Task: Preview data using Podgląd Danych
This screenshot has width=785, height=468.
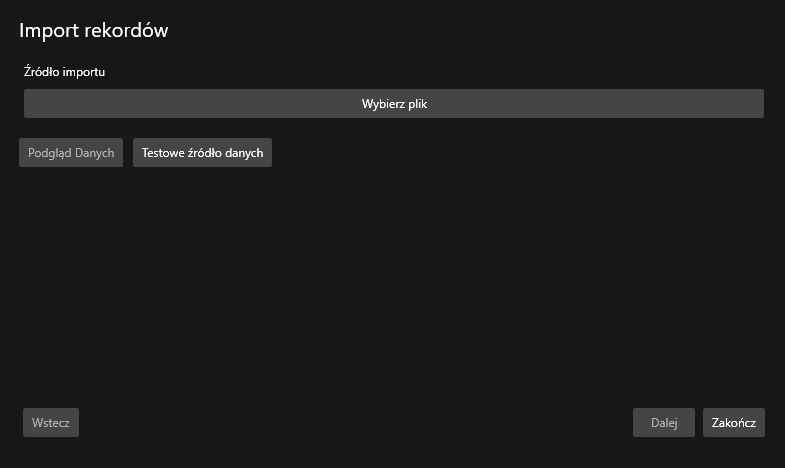Action: click(x=71, y=153)
